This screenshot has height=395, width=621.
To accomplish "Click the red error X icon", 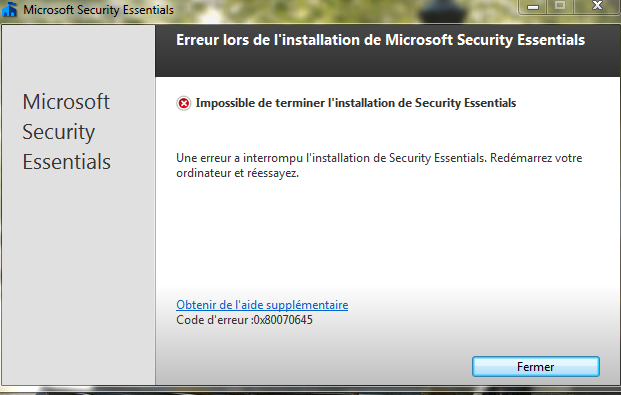I will click(x=183, y=103).
